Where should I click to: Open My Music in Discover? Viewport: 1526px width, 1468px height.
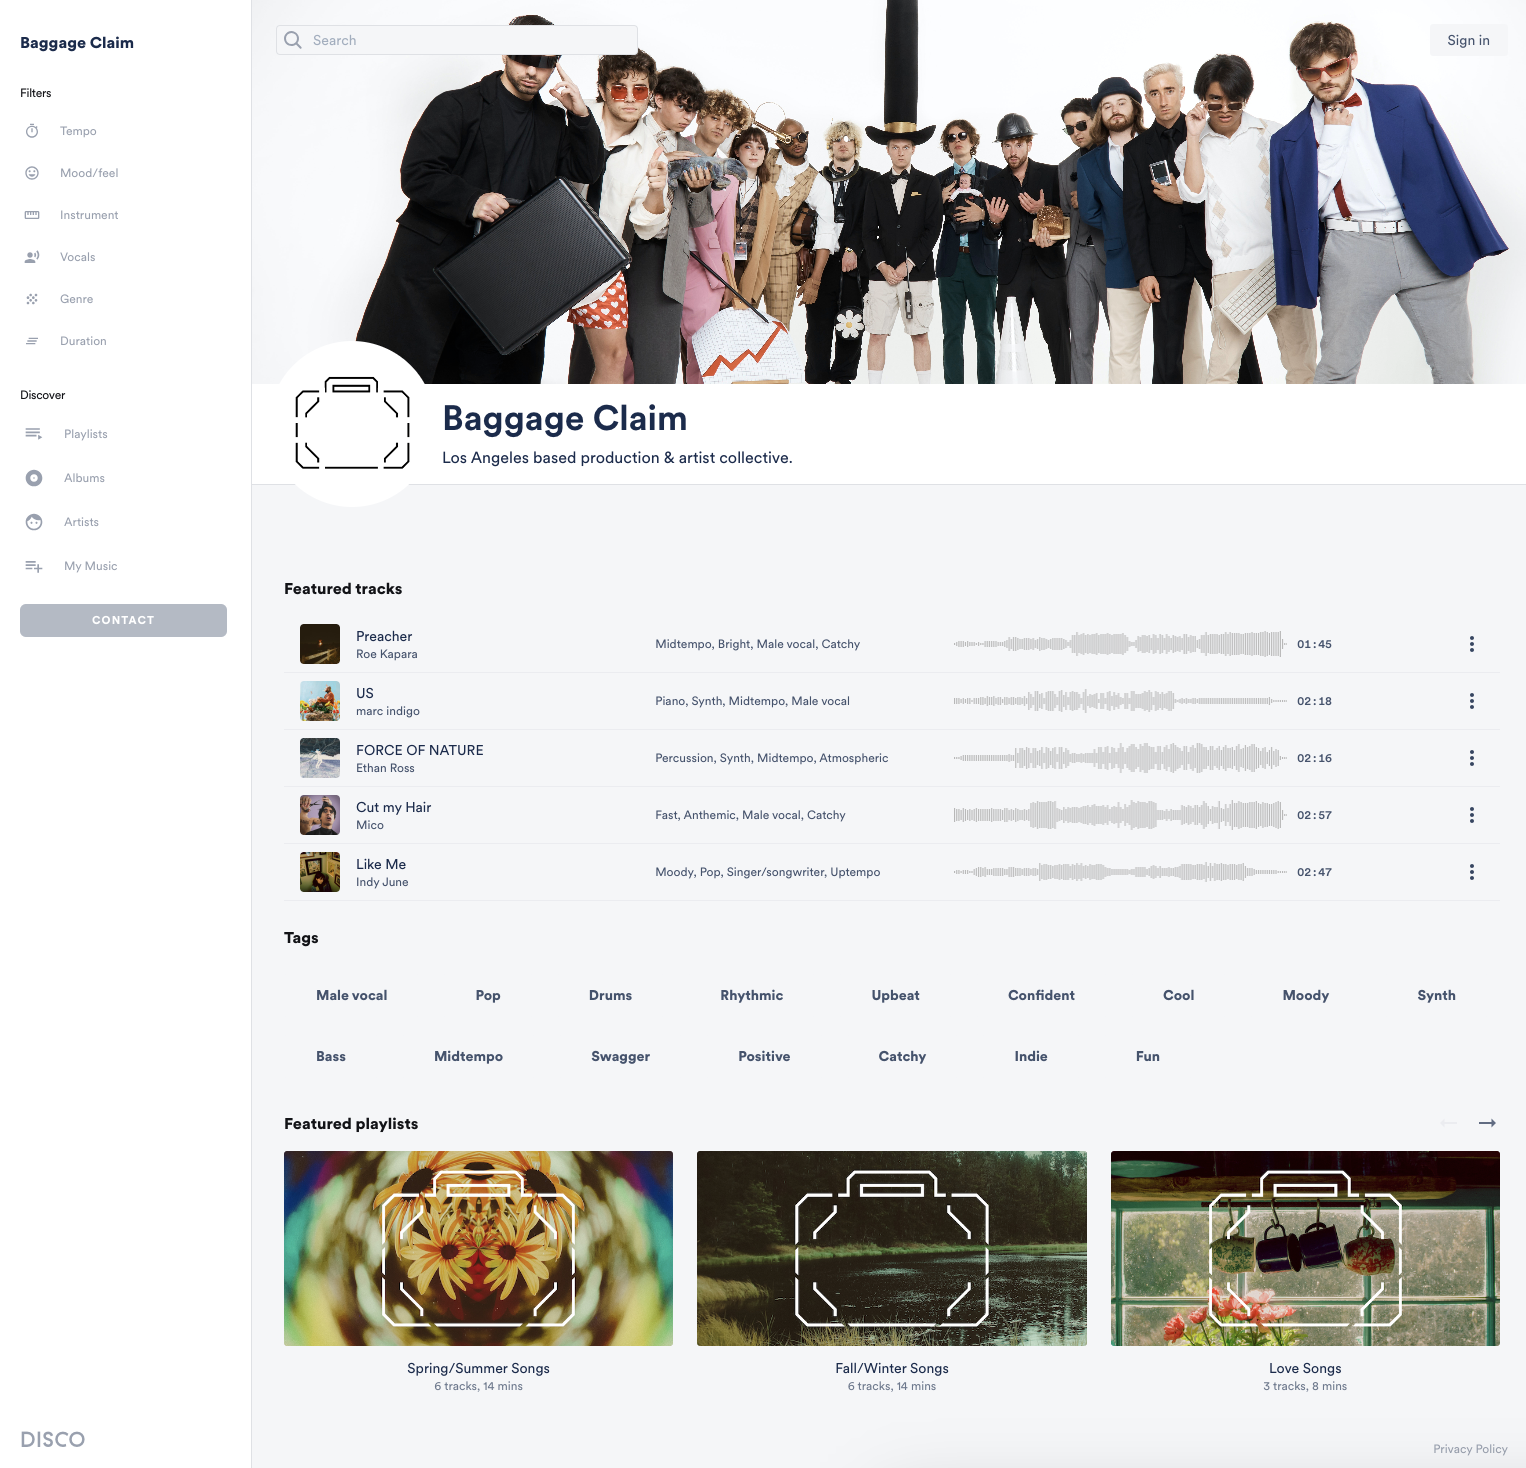[91, 566]
